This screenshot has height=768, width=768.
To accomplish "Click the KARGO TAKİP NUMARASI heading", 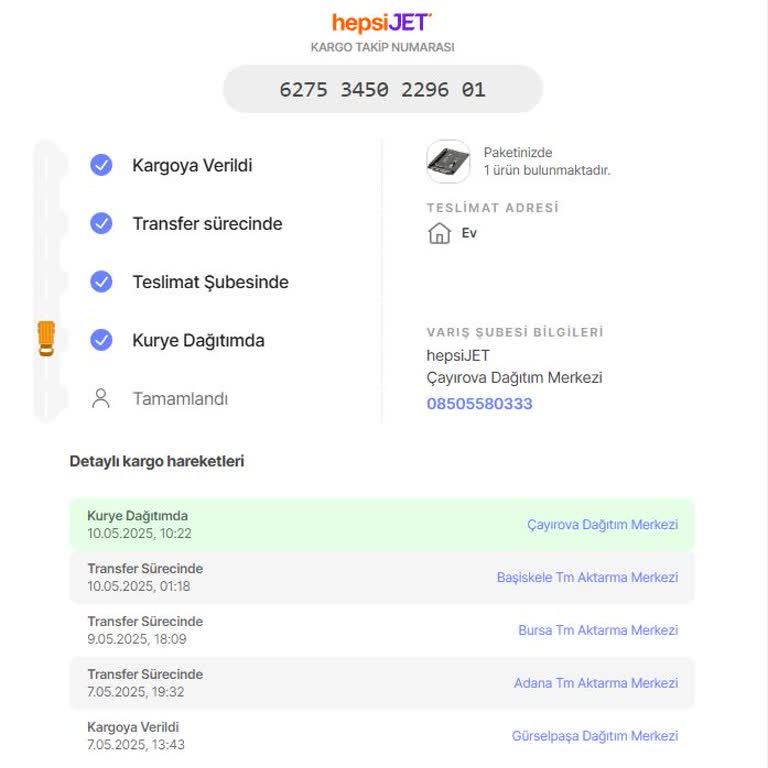I will point(383,48).
